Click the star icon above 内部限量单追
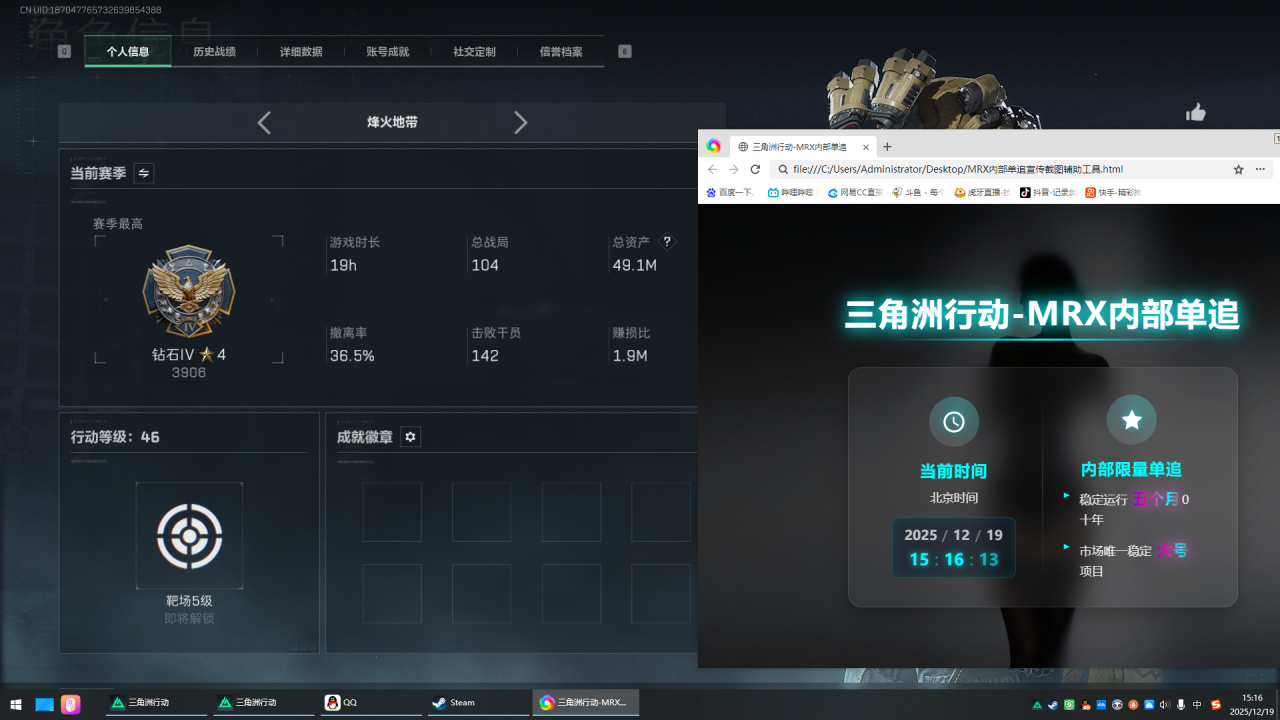1280x720 pixels. pos(1131,419)
